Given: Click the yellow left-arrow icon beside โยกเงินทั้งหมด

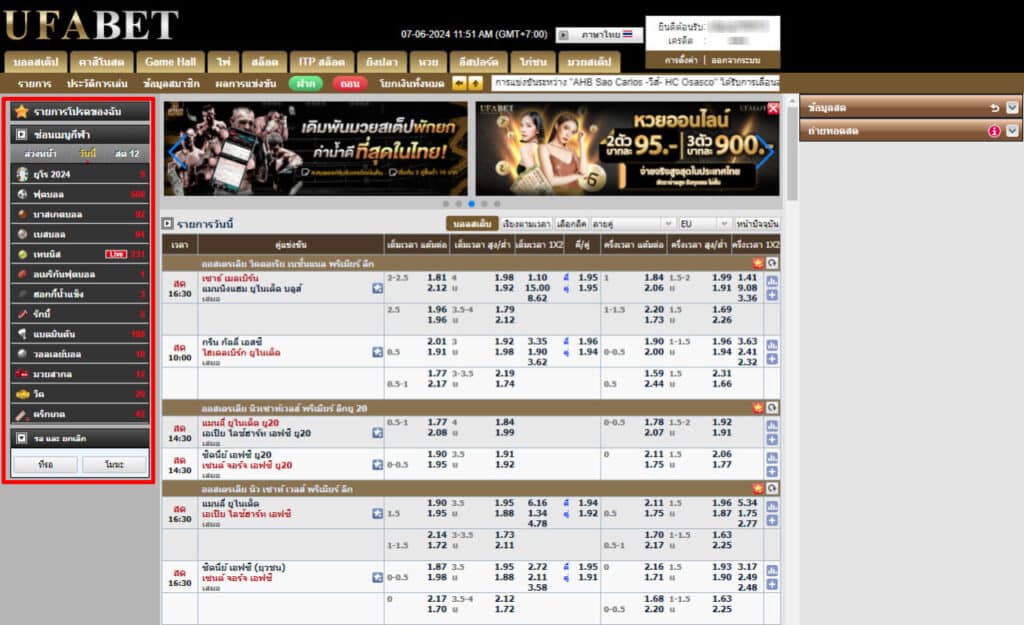Looking at the screenshot, I should click(x=459, y=84).
